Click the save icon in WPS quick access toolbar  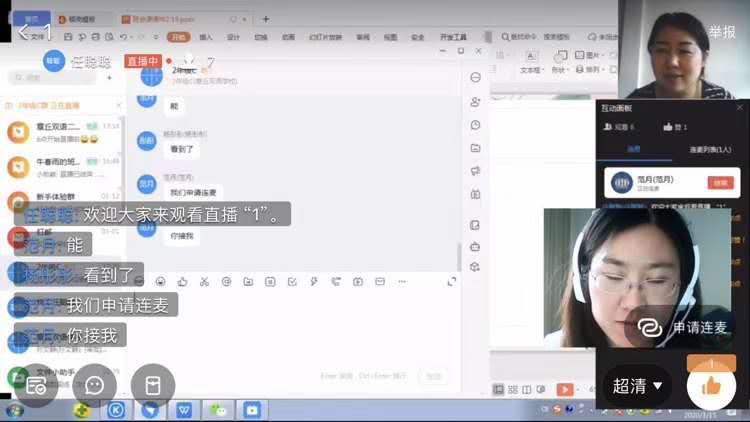tap(68, 37)
